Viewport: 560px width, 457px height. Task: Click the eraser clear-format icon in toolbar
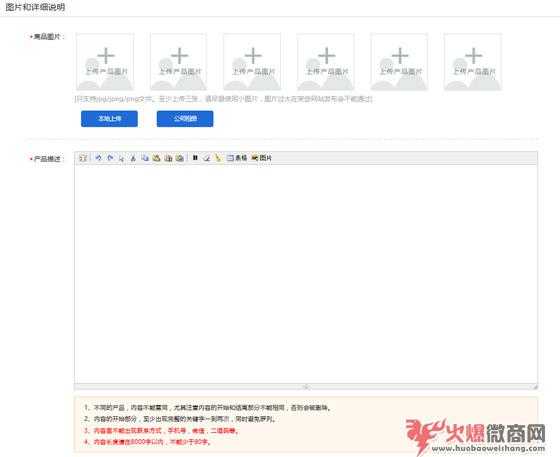(206, 158)
